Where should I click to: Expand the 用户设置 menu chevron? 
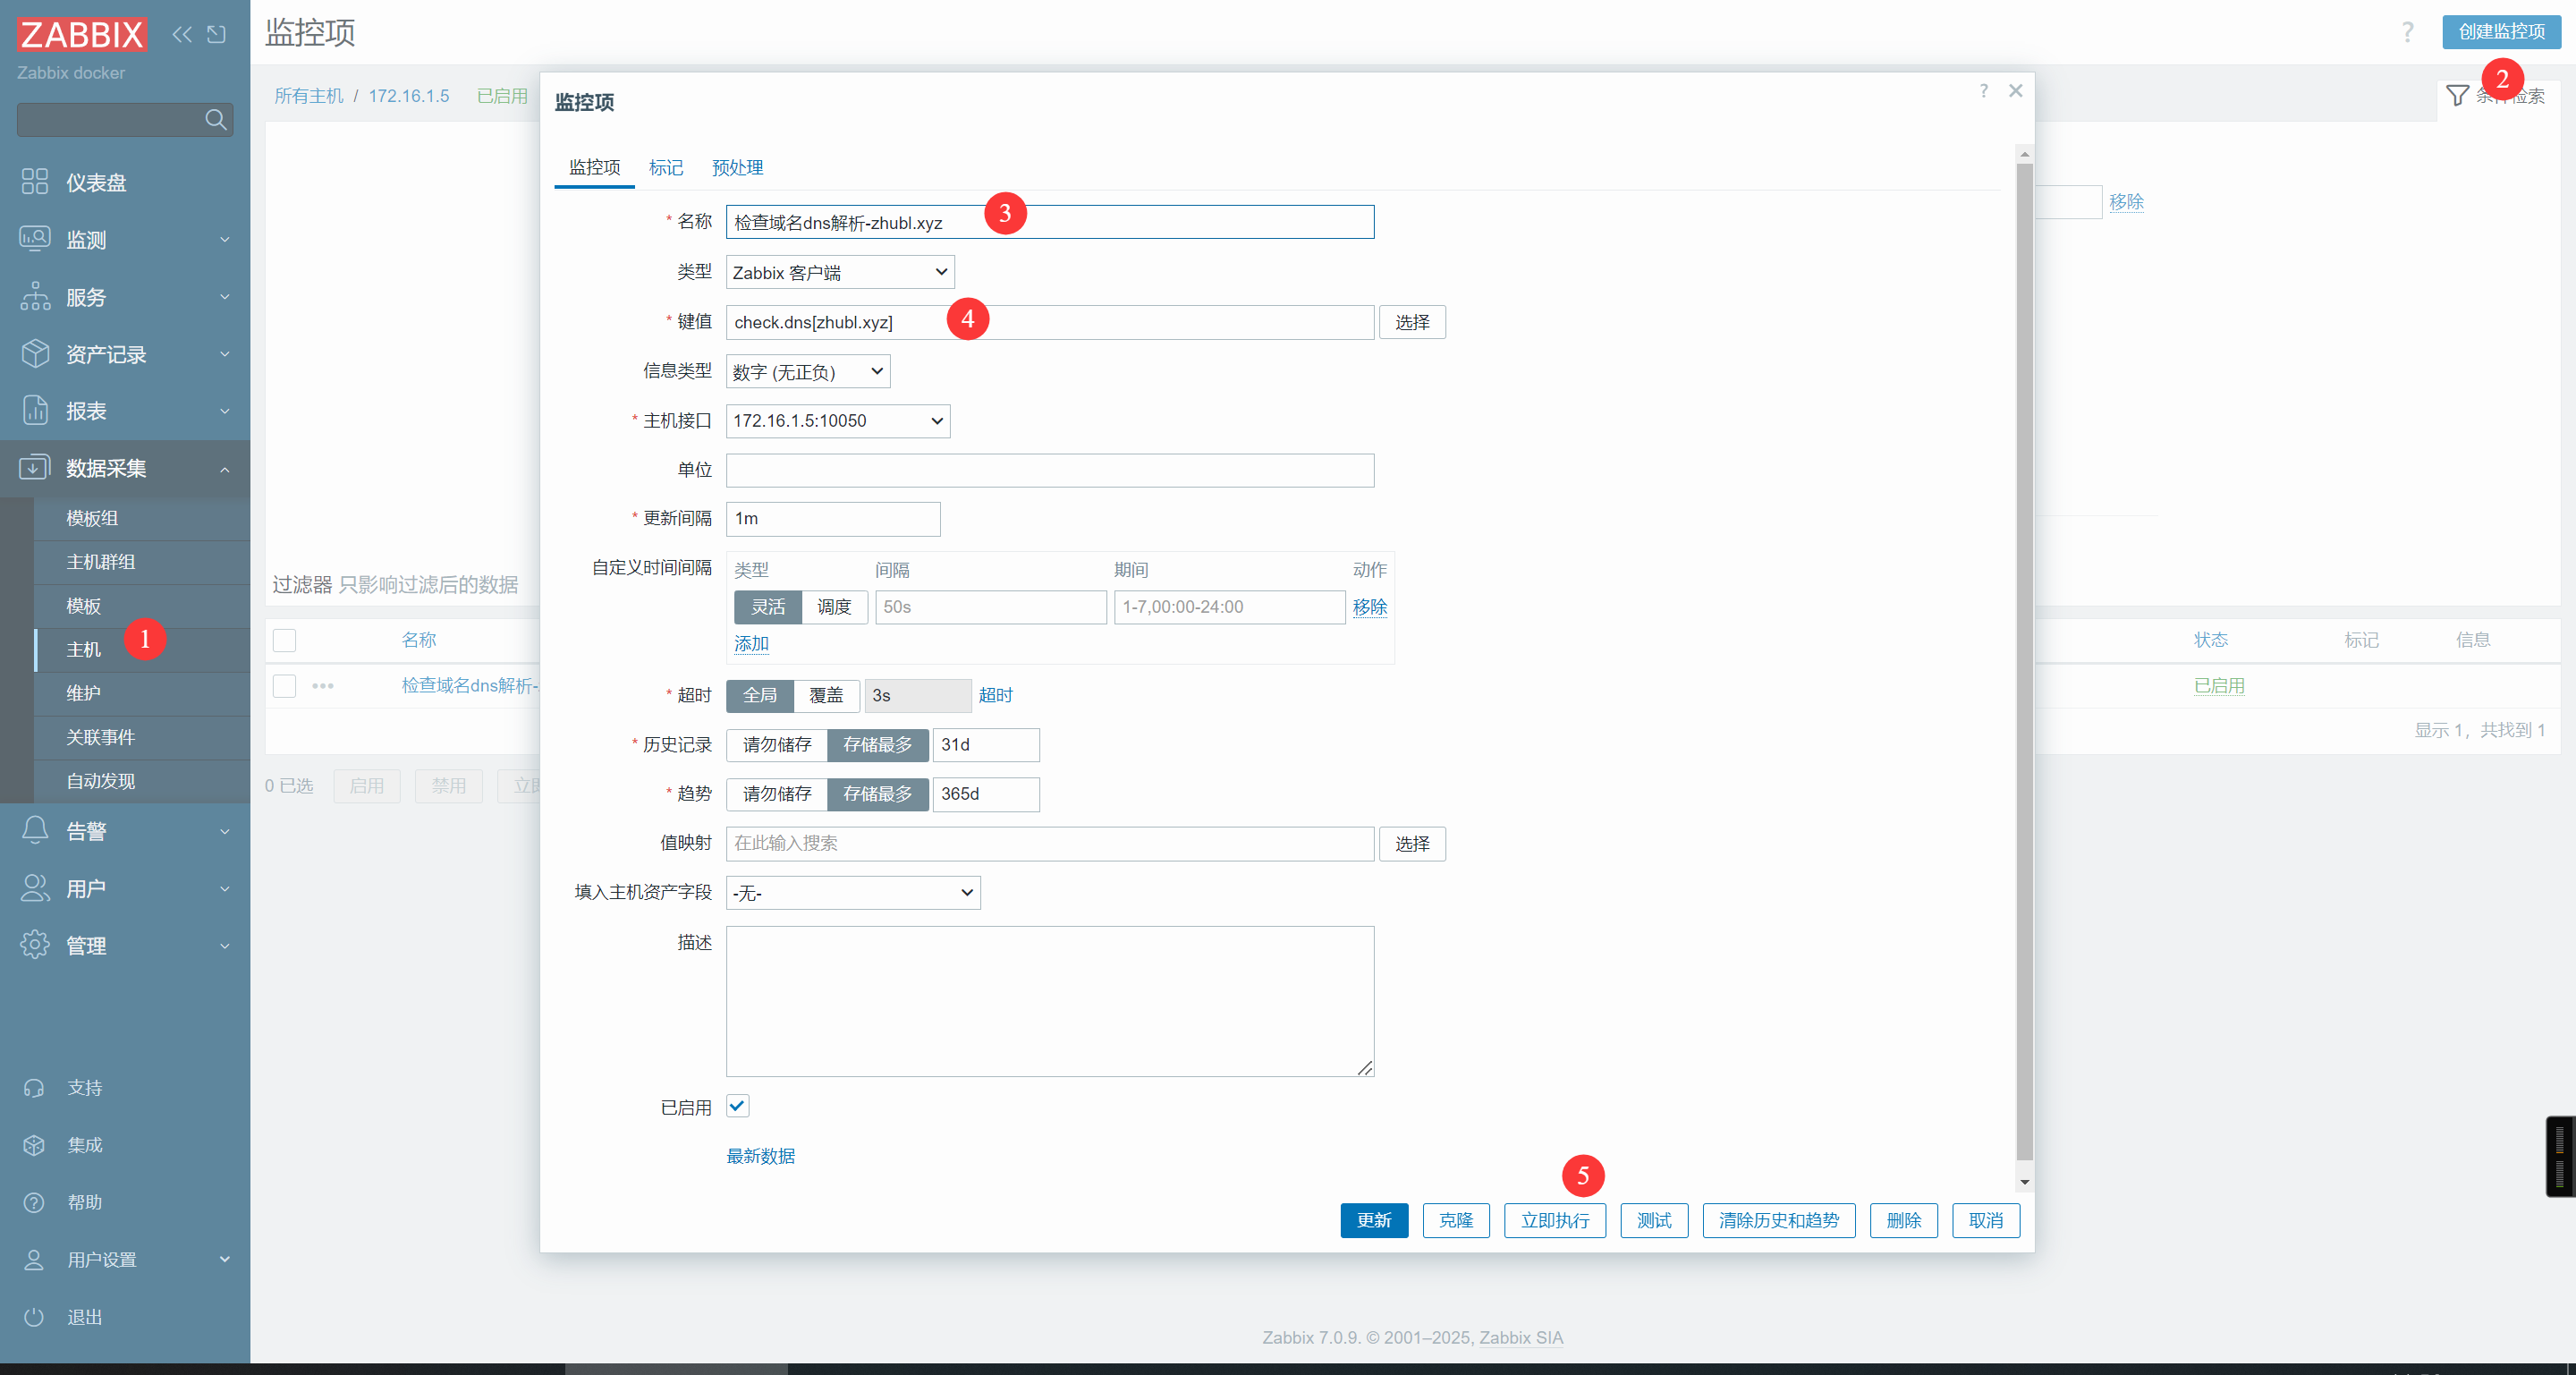click(225, 1260)
